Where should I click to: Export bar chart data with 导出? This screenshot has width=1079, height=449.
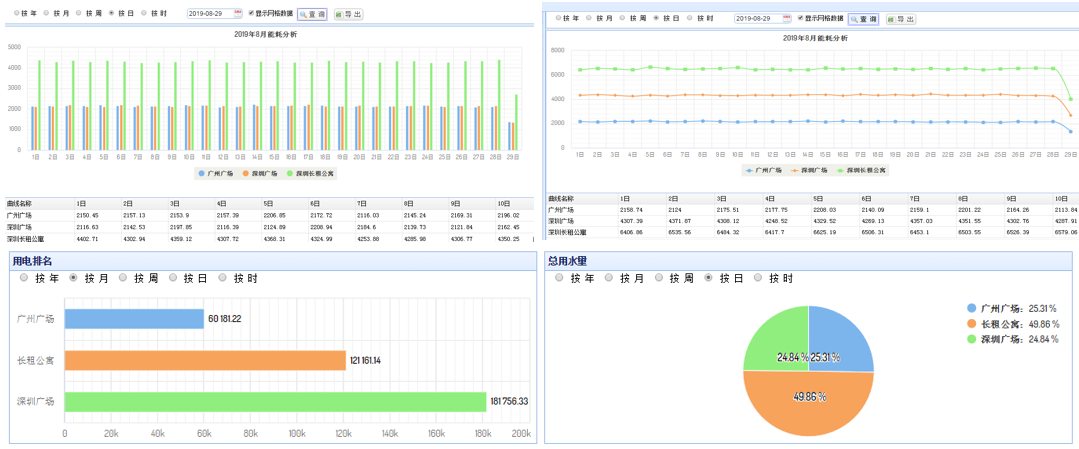348,15
